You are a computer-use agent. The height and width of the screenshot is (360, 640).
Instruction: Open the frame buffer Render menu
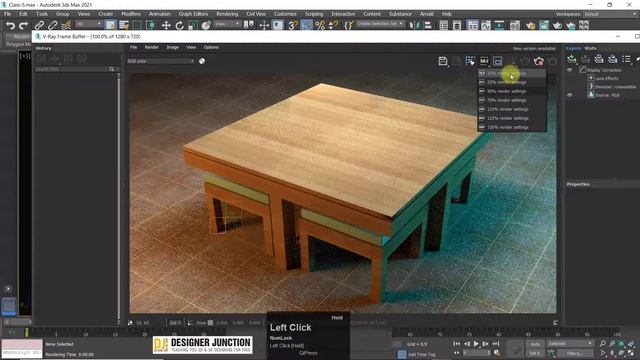tap(151, 47)
